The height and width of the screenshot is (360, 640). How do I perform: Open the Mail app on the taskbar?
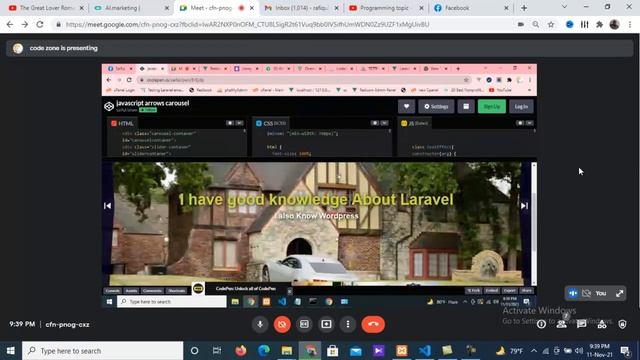(356, 351)
